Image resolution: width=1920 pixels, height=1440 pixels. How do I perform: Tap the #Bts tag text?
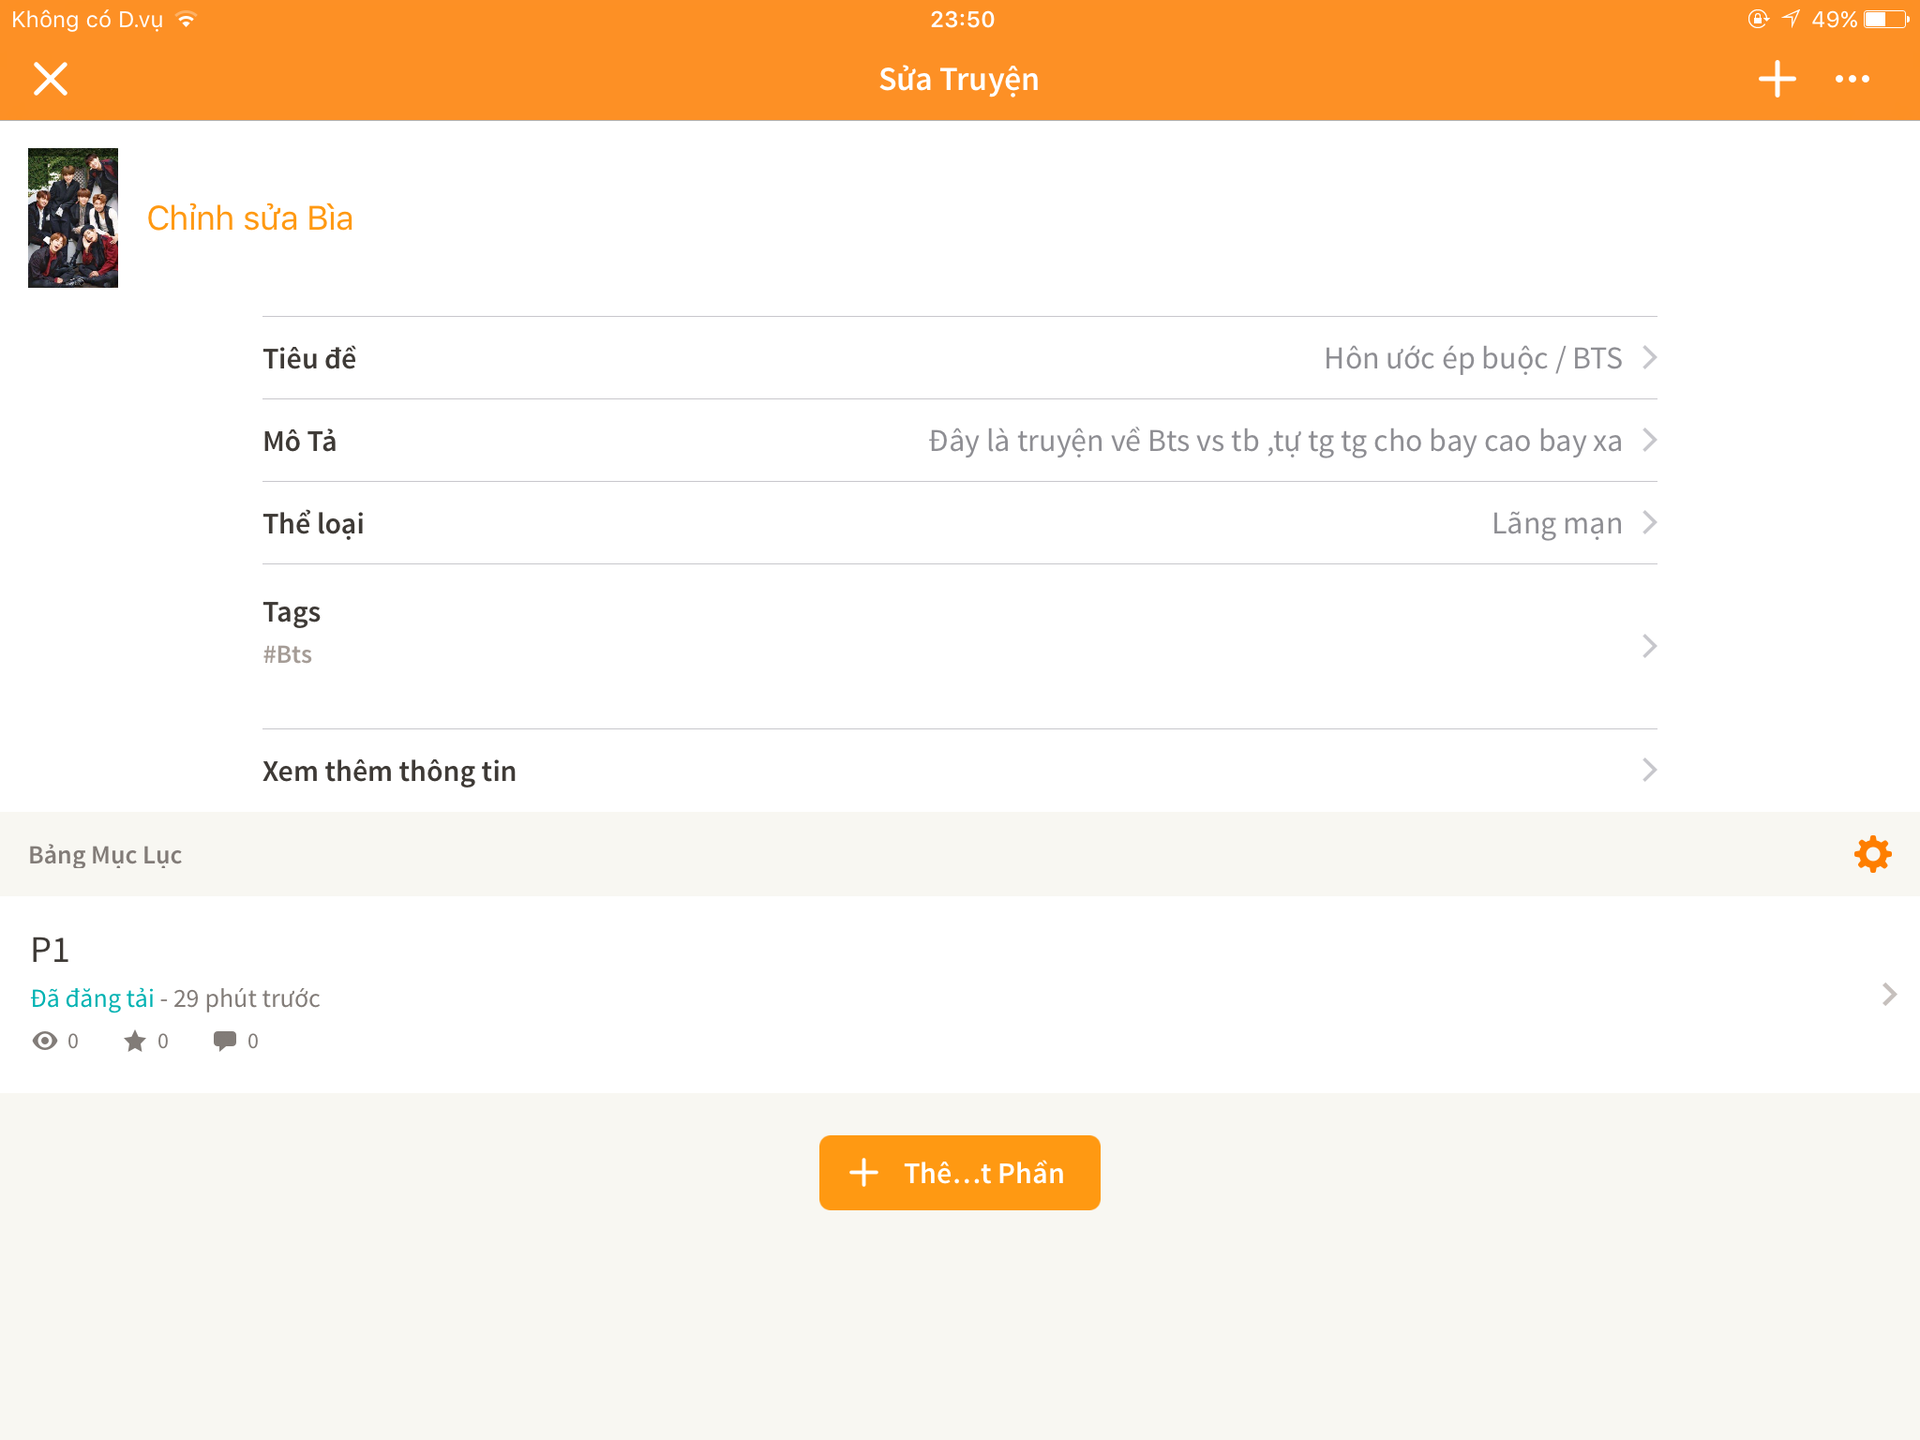point(288,655)
